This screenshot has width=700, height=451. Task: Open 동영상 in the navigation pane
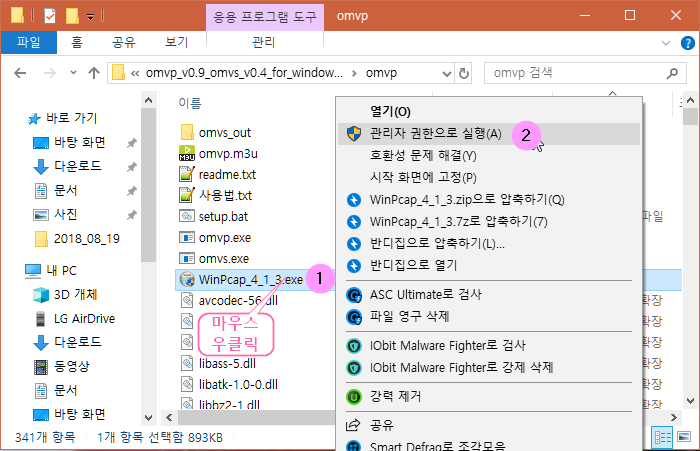pyautogui.click(x=71, y=367)
